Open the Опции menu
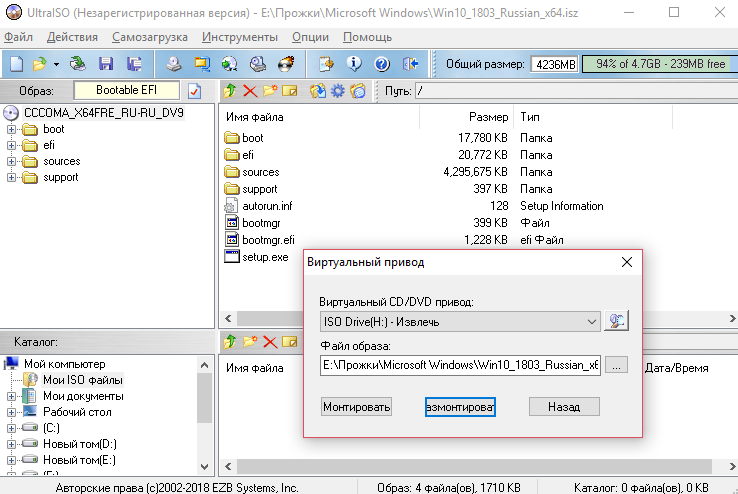The image size is (738, 494). click(x=310, y=37)
